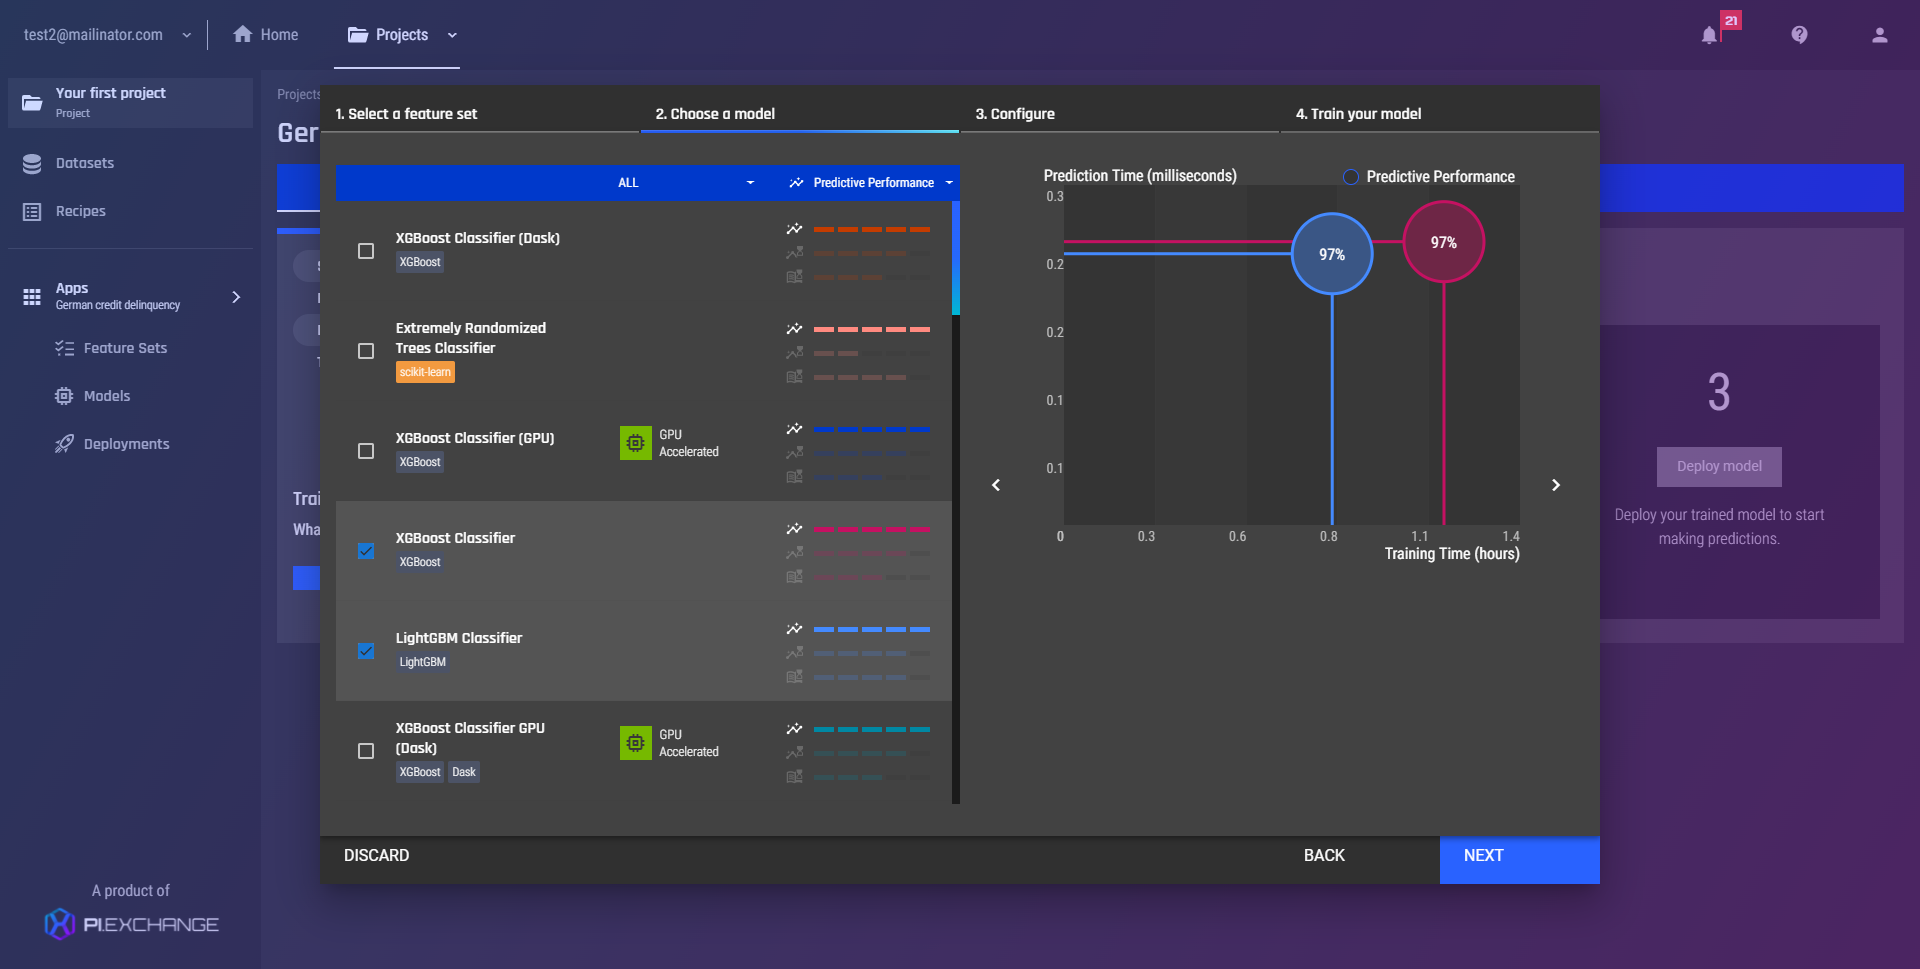The image size is (1920, 969).
Task: Open the help question mark icon
Action: [1799, 35]
